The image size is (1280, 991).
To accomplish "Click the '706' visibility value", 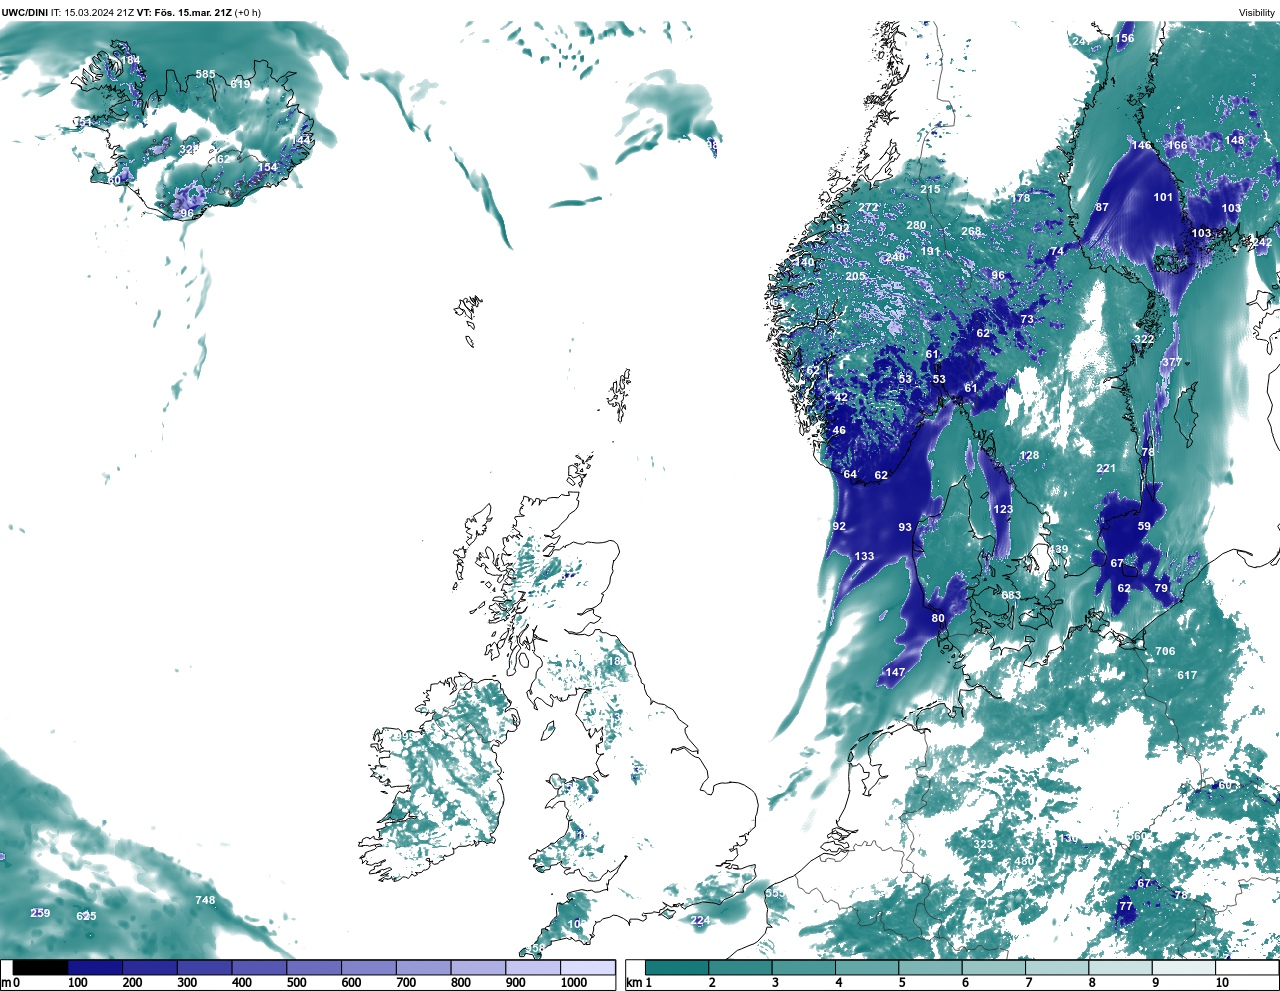I will click(x=1165, y=651).
